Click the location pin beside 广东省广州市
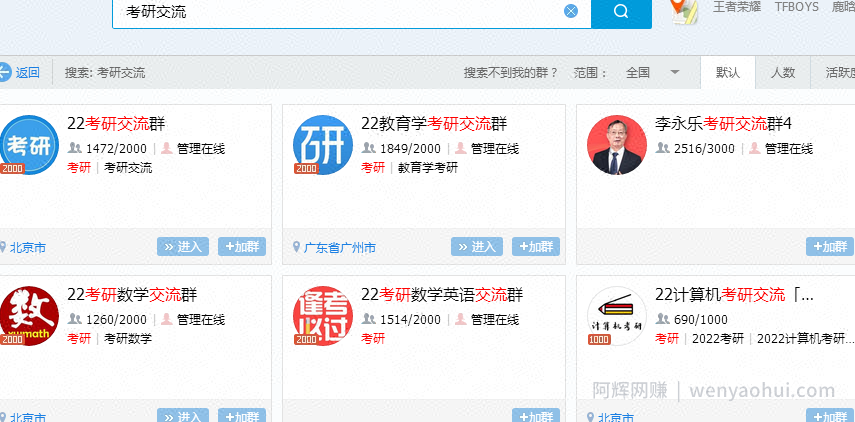 click(296, 248)
